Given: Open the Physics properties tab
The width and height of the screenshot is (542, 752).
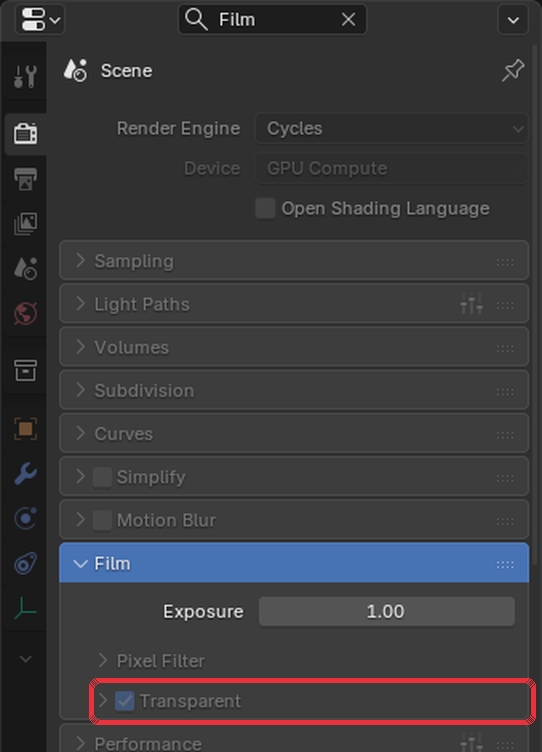Looking at the screenshot, I should (x=25, y=518).
